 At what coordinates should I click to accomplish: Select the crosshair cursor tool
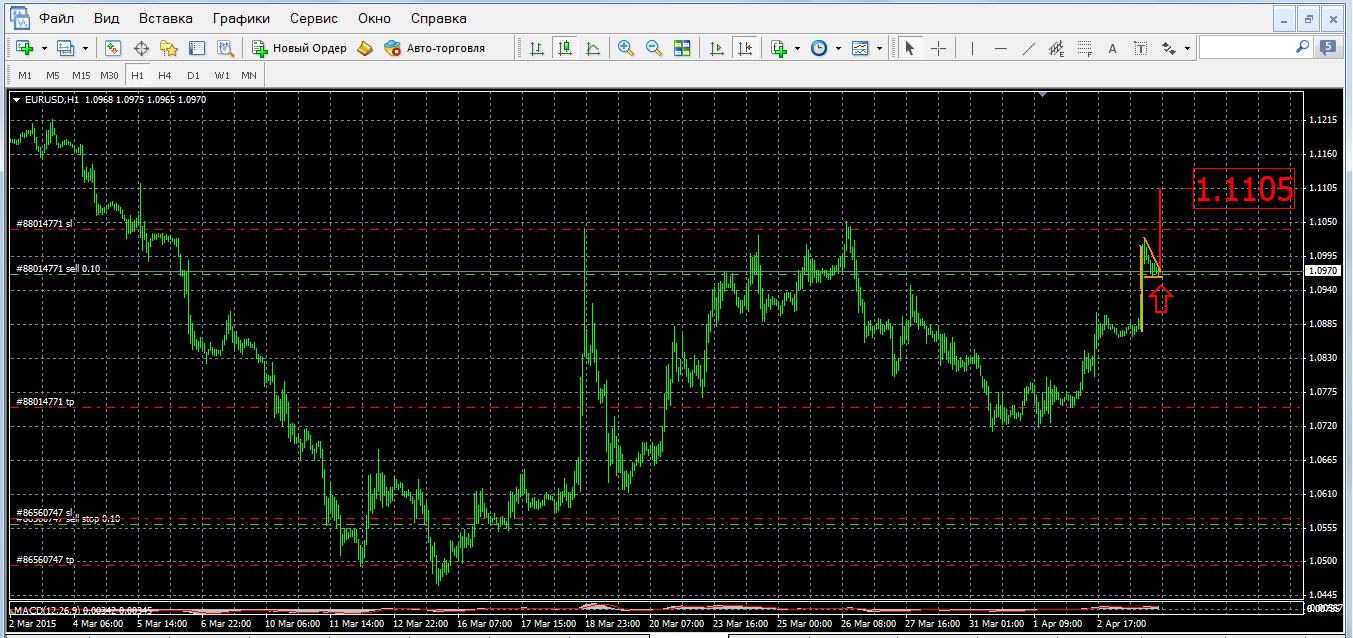point(939,48)
